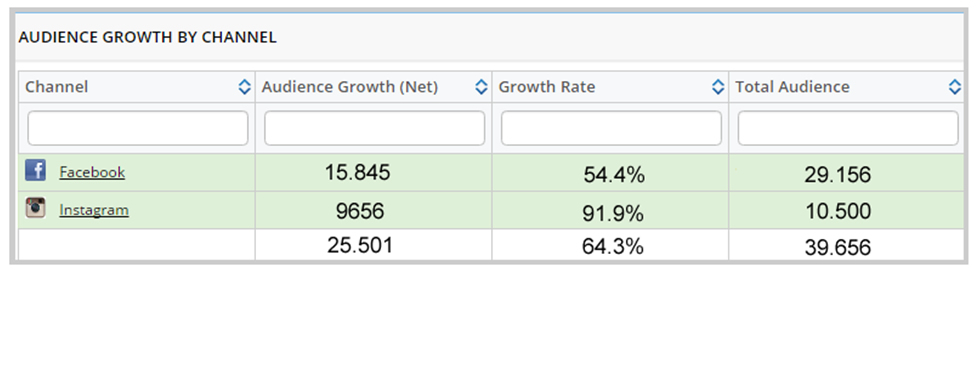Focus the Audience Growth filter input

[x=375, y=128]
